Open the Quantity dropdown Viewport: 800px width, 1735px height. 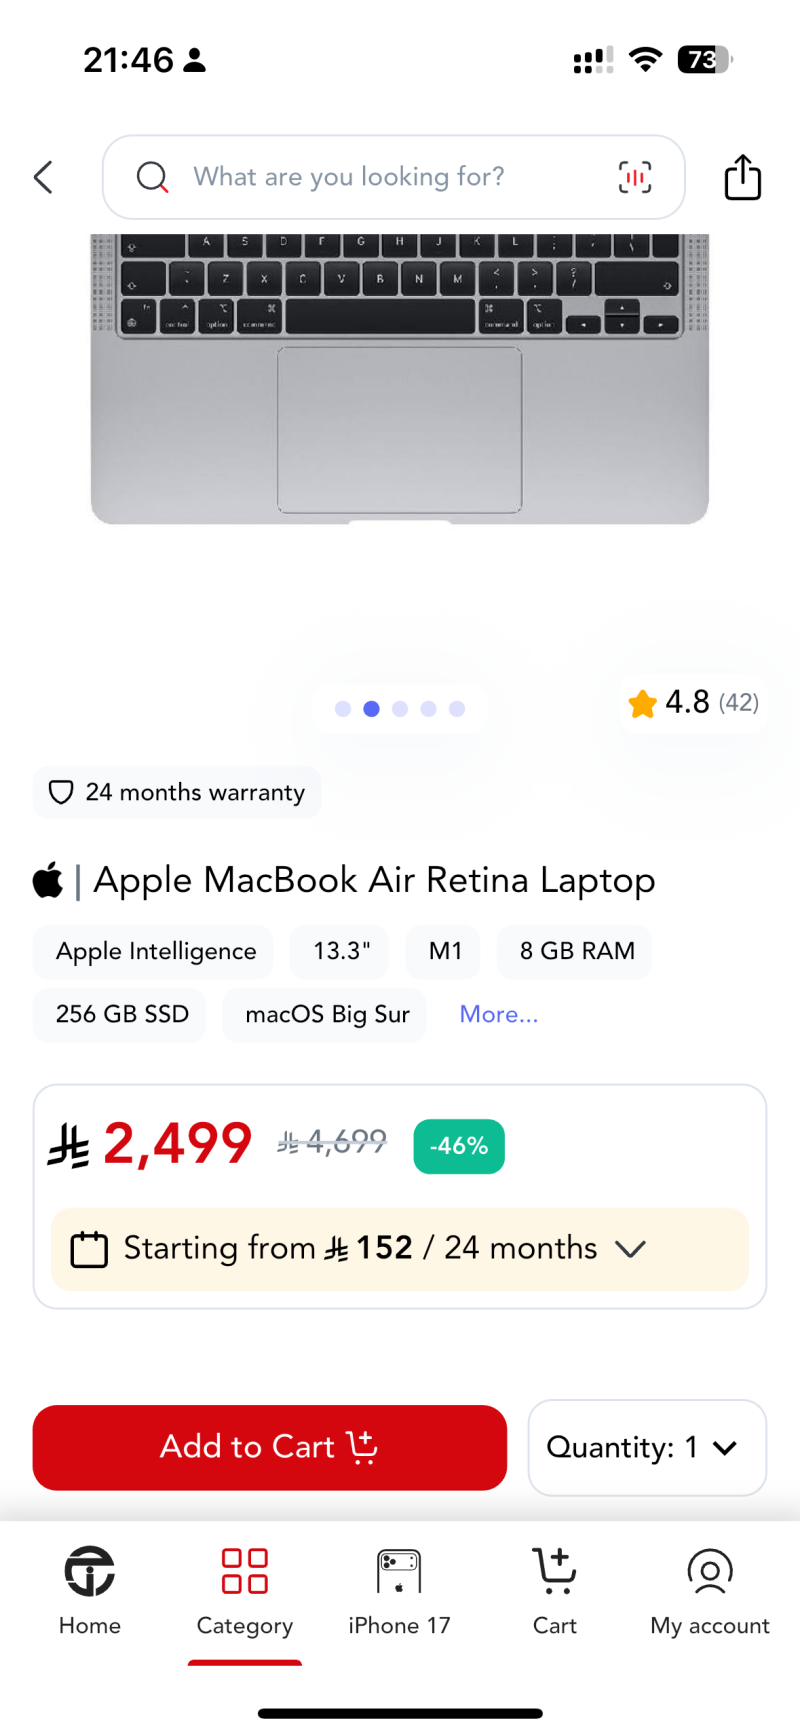click(x=646, y=1448)
